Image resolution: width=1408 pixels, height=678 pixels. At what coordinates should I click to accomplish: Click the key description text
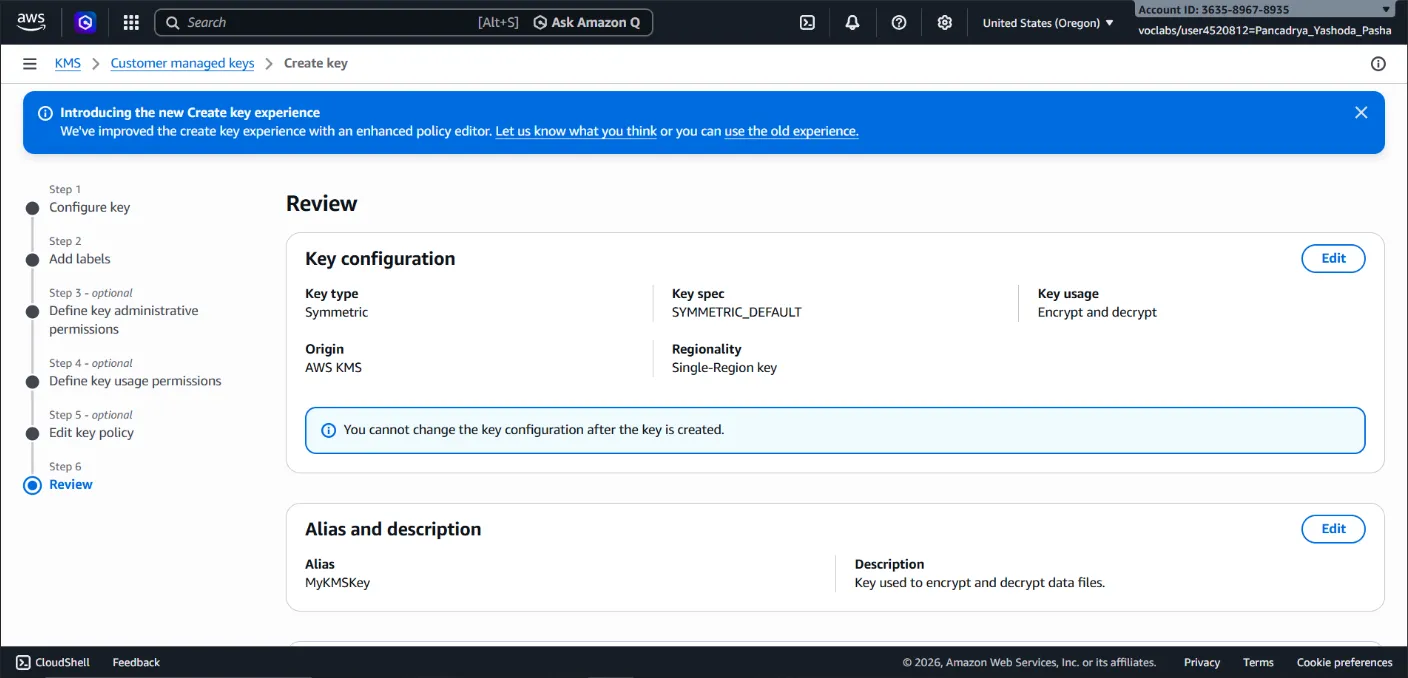tap(980, 582)
